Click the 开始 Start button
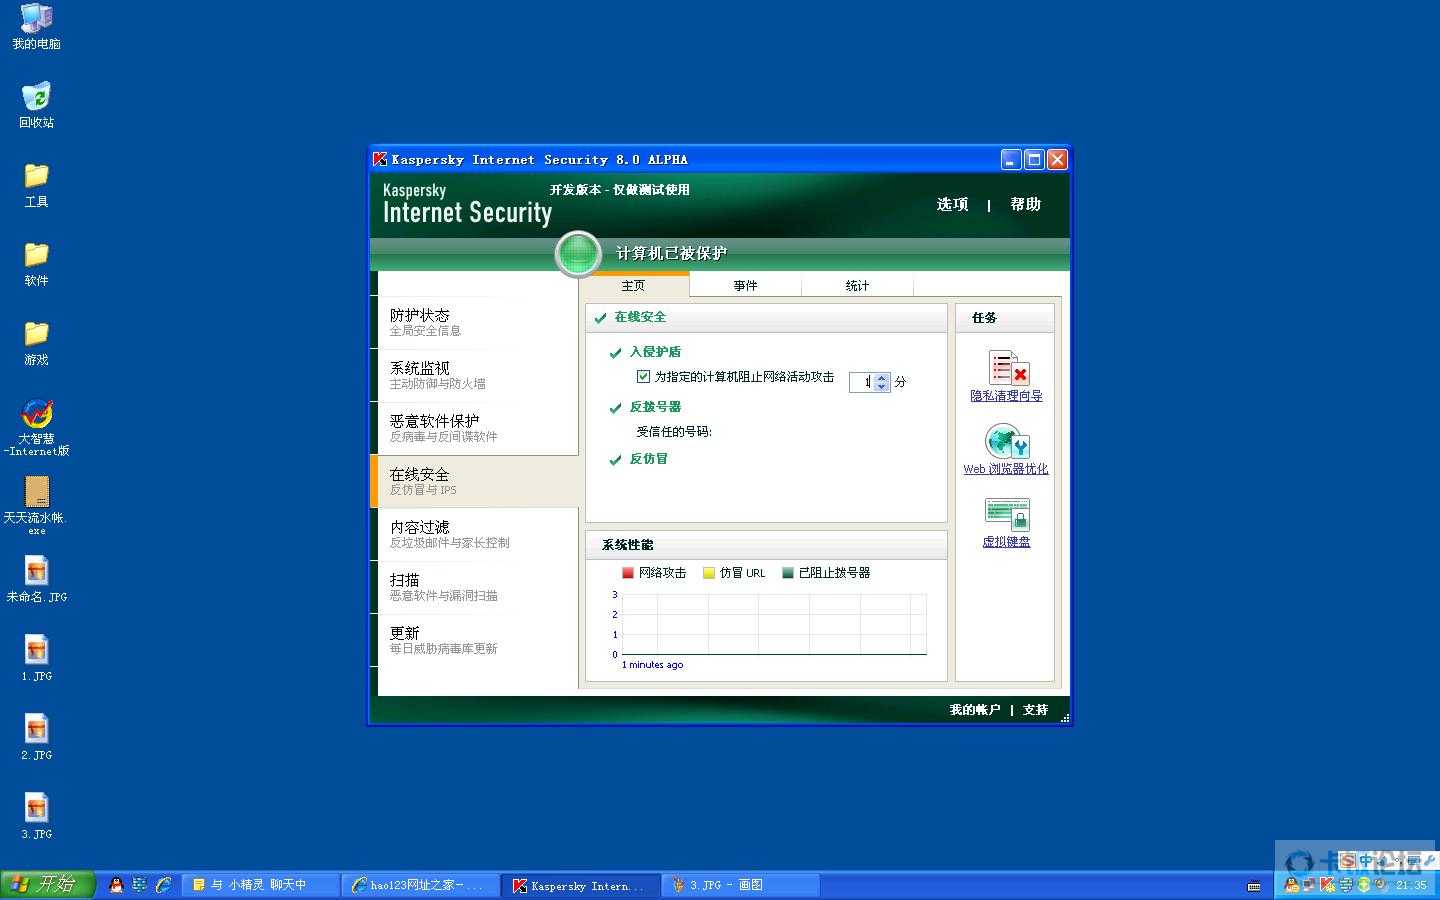 click(x=47, y=885)
